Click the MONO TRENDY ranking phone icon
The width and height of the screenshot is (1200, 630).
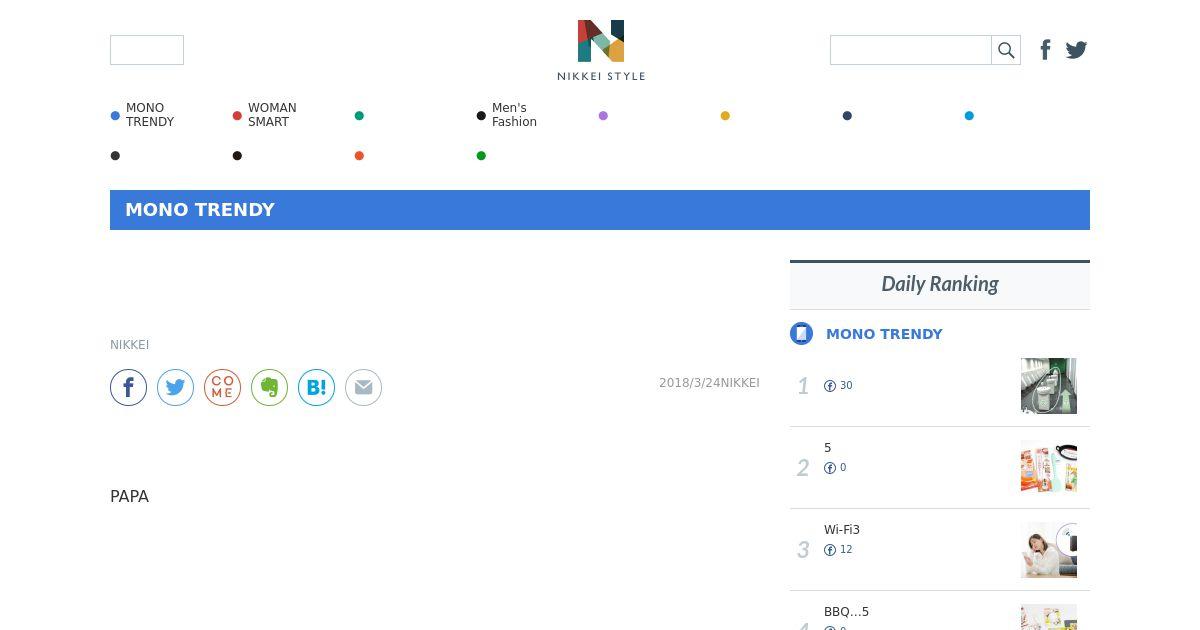click(801, 334)
